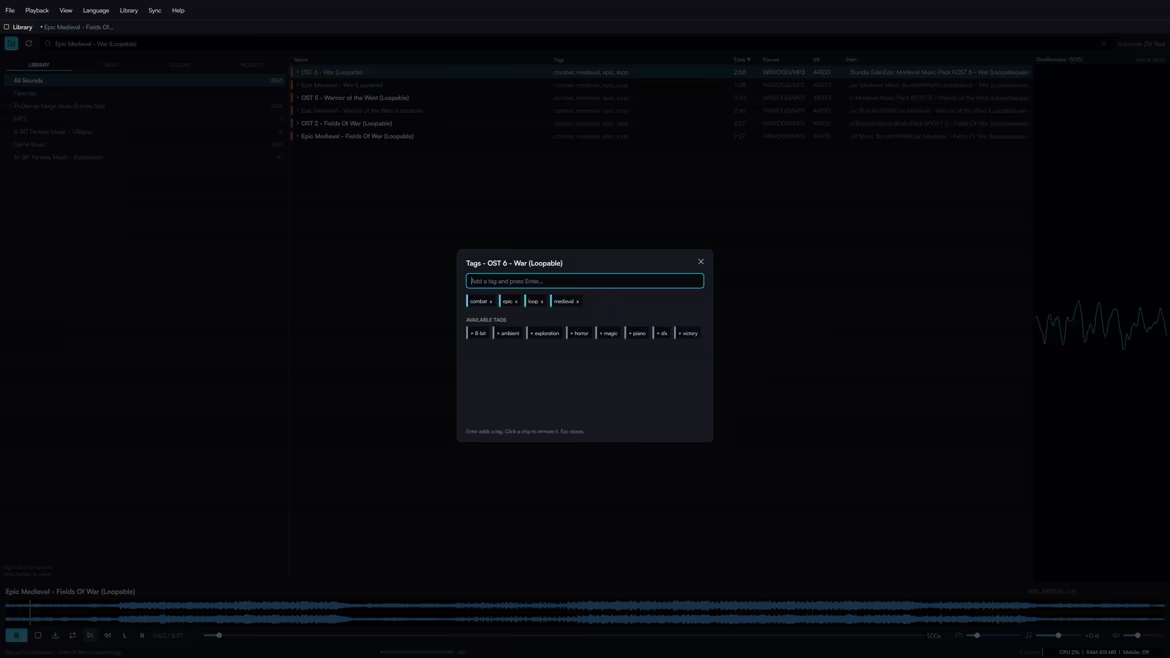Open the Help menu

[x=178, y=10]
